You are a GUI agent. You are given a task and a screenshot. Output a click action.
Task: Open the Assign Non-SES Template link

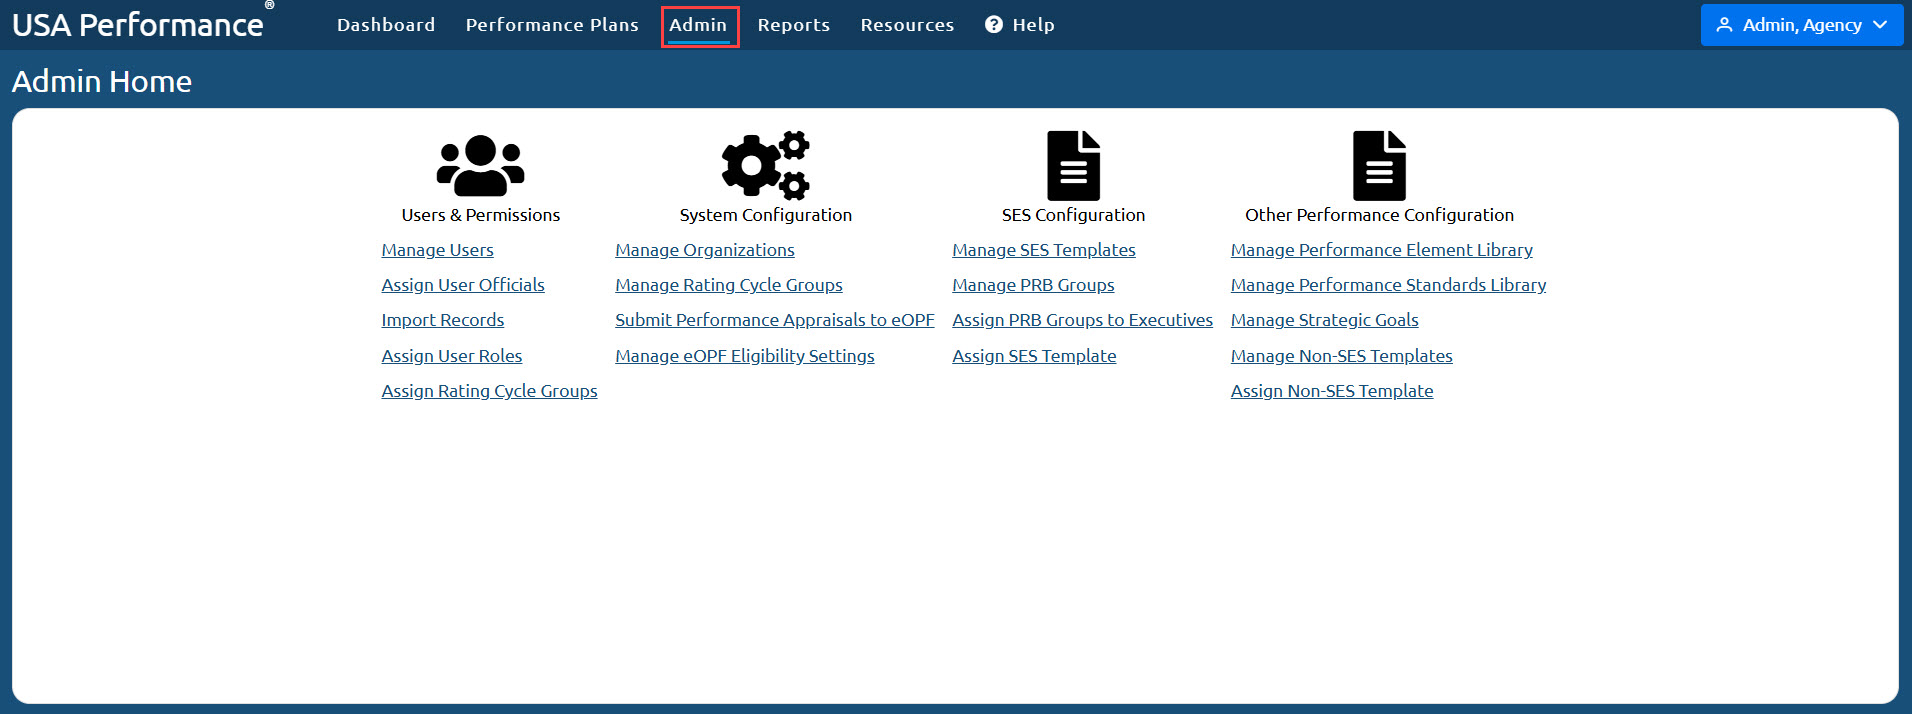pyautogui.click(x=1332, y=391)
